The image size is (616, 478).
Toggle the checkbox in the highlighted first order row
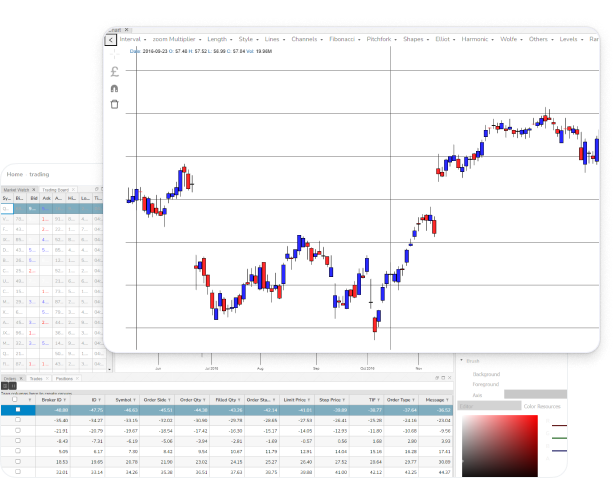click(17, 410)
